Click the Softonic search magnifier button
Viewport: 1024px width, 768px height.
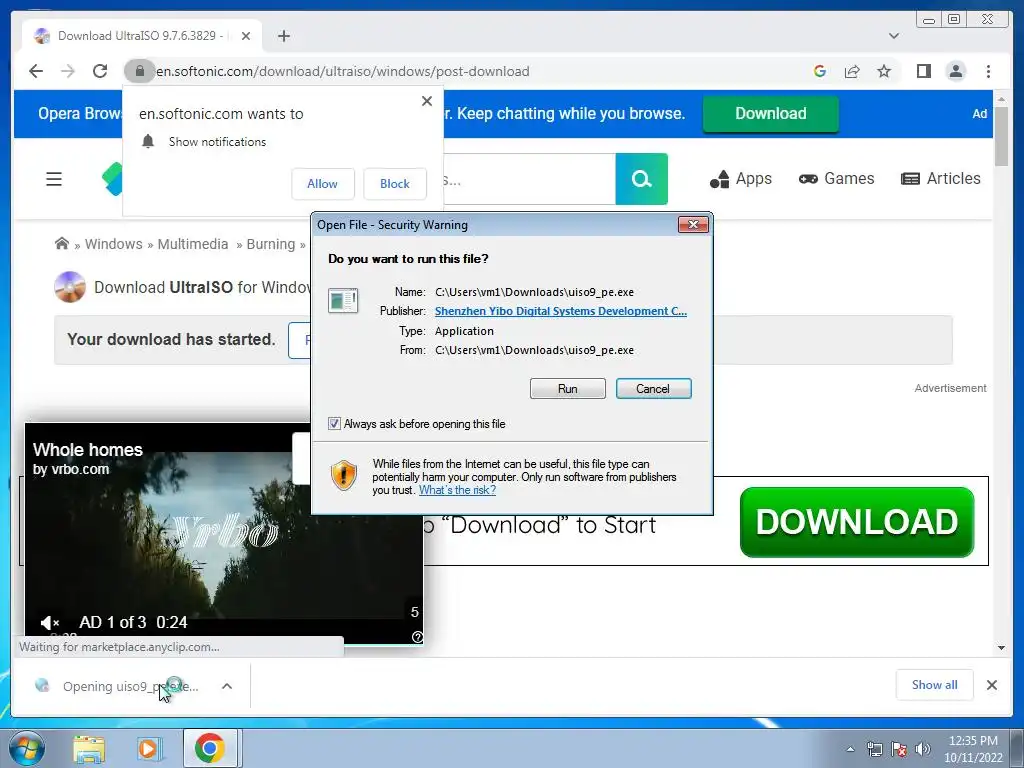[641, 179]
